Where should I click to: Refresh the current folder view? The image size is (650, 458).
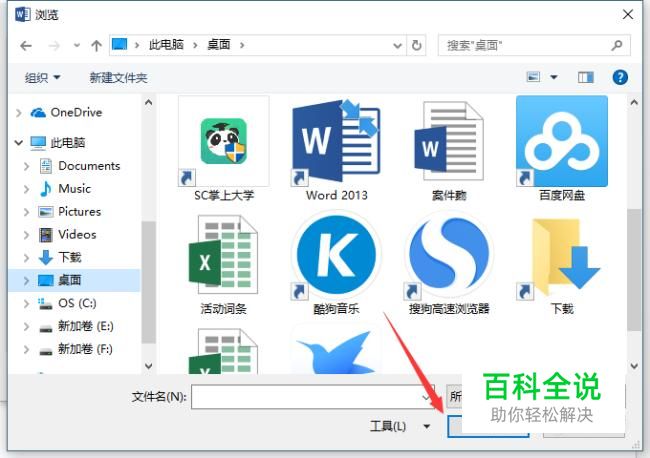[416, 45]
